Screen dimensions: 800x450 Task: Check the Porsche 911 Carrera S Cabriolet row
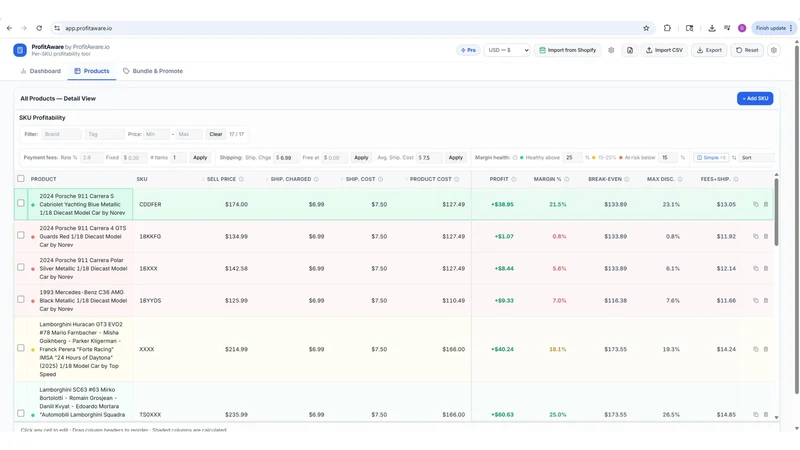click(x=21, y=203)
